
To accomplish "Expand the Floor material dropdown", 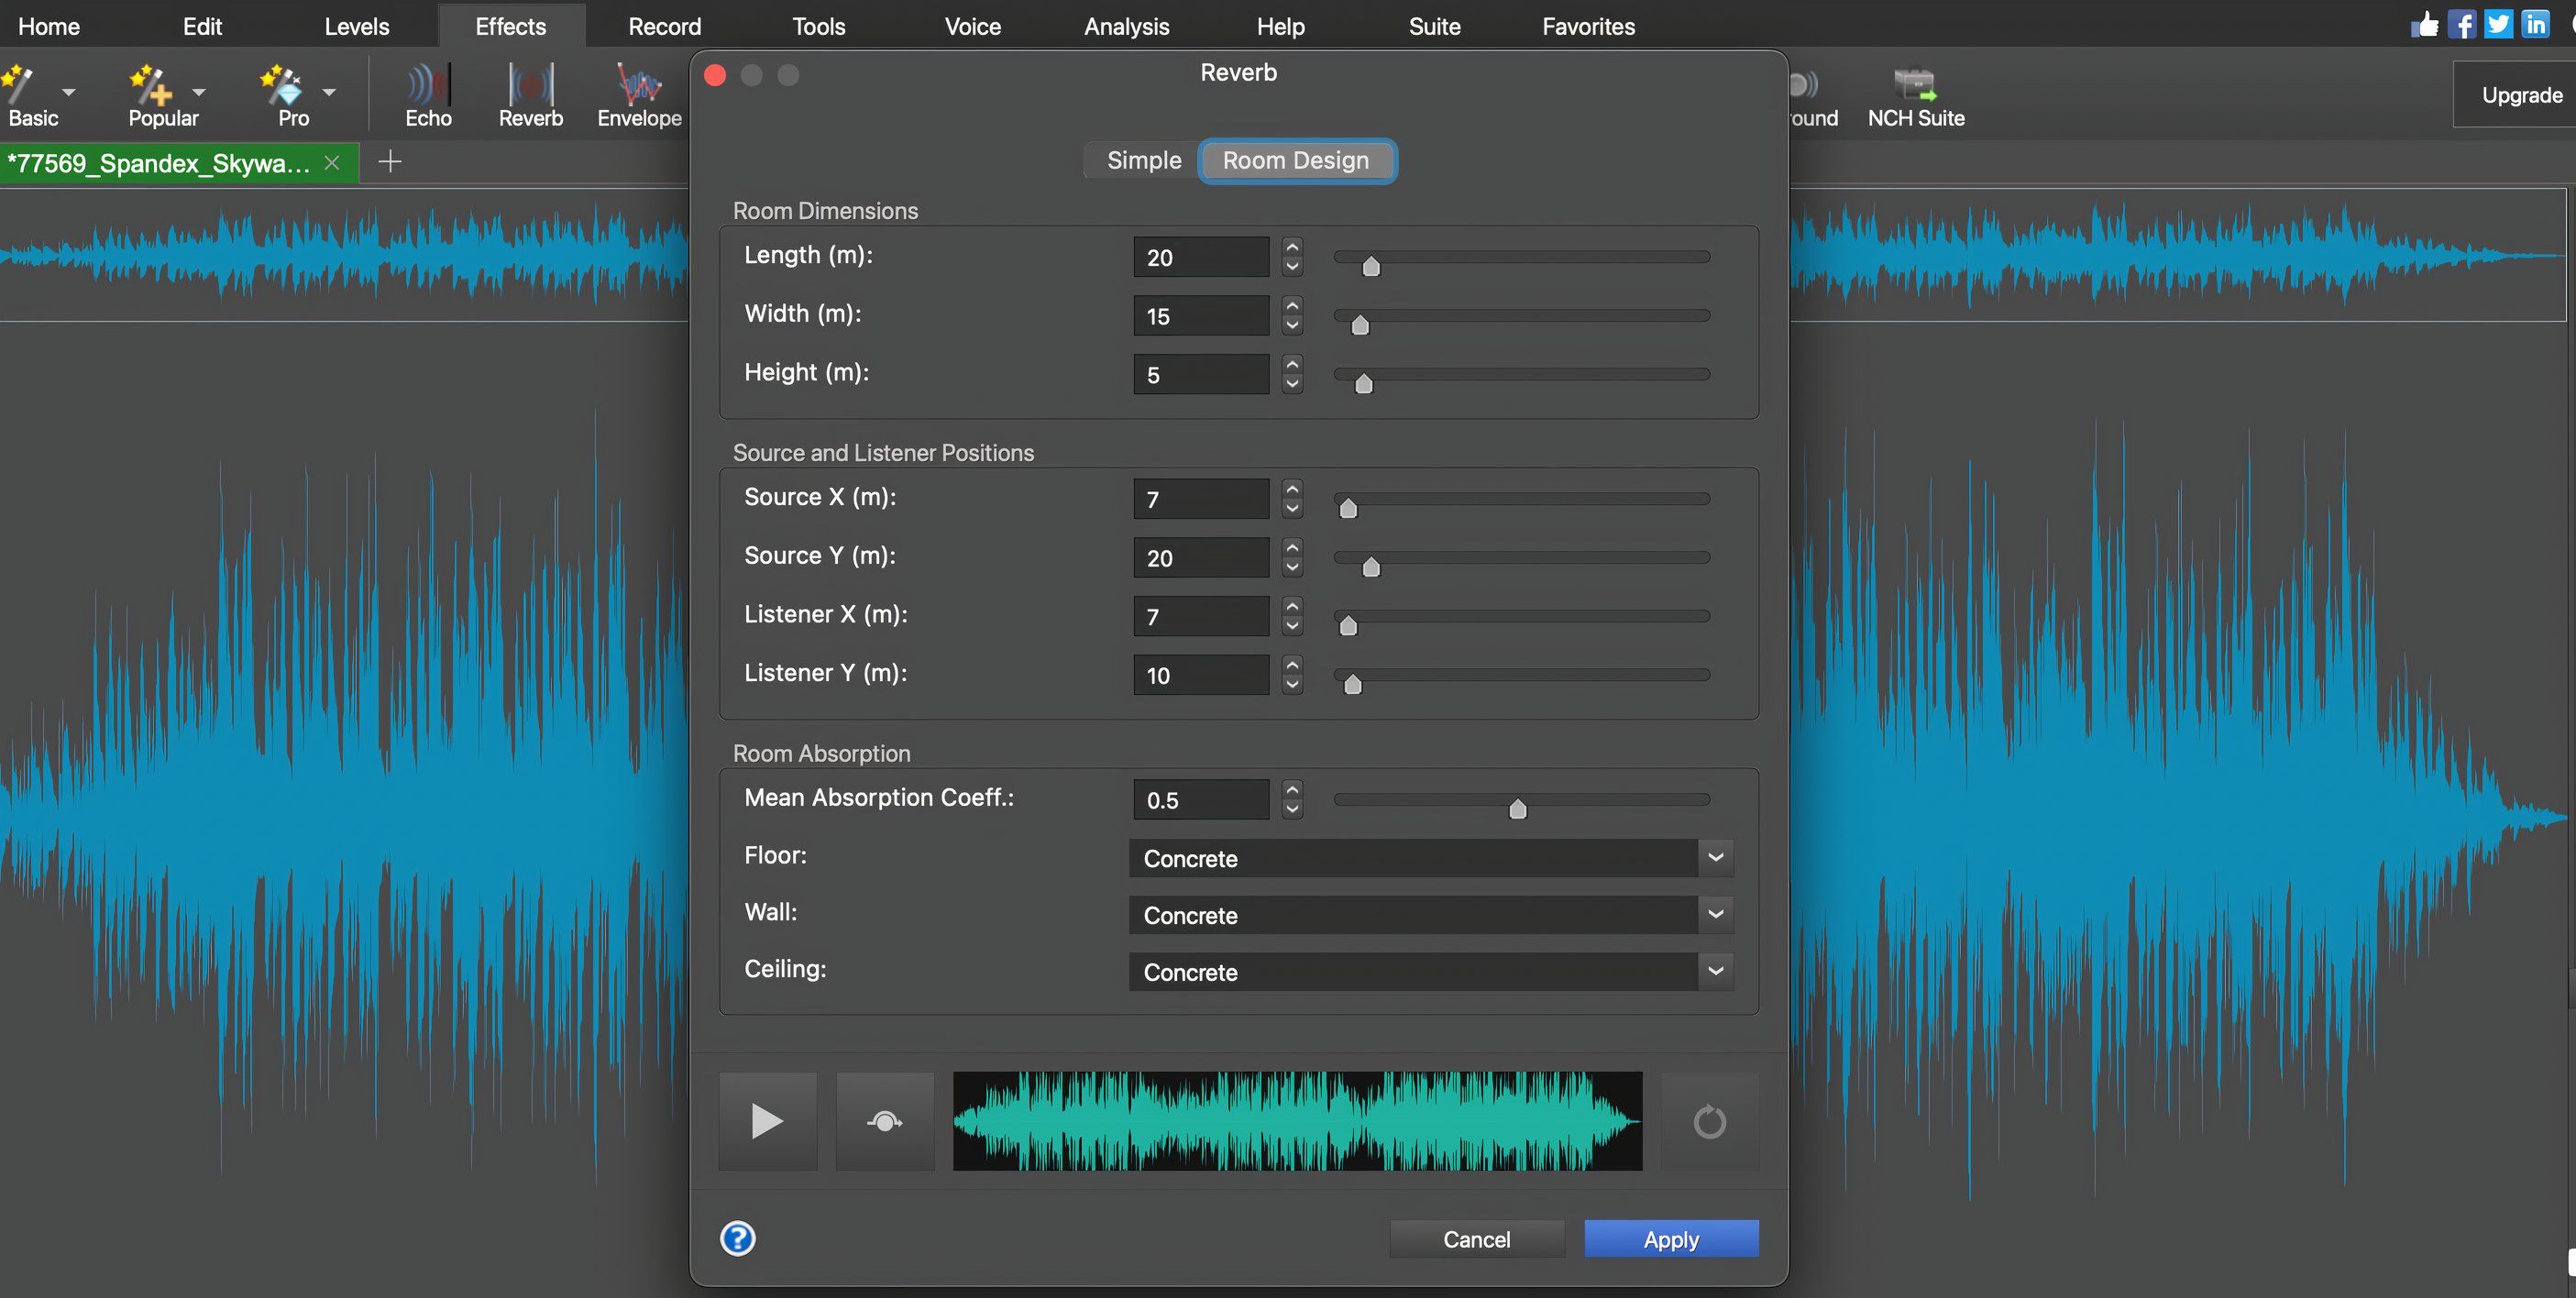I will point(1717,856).
